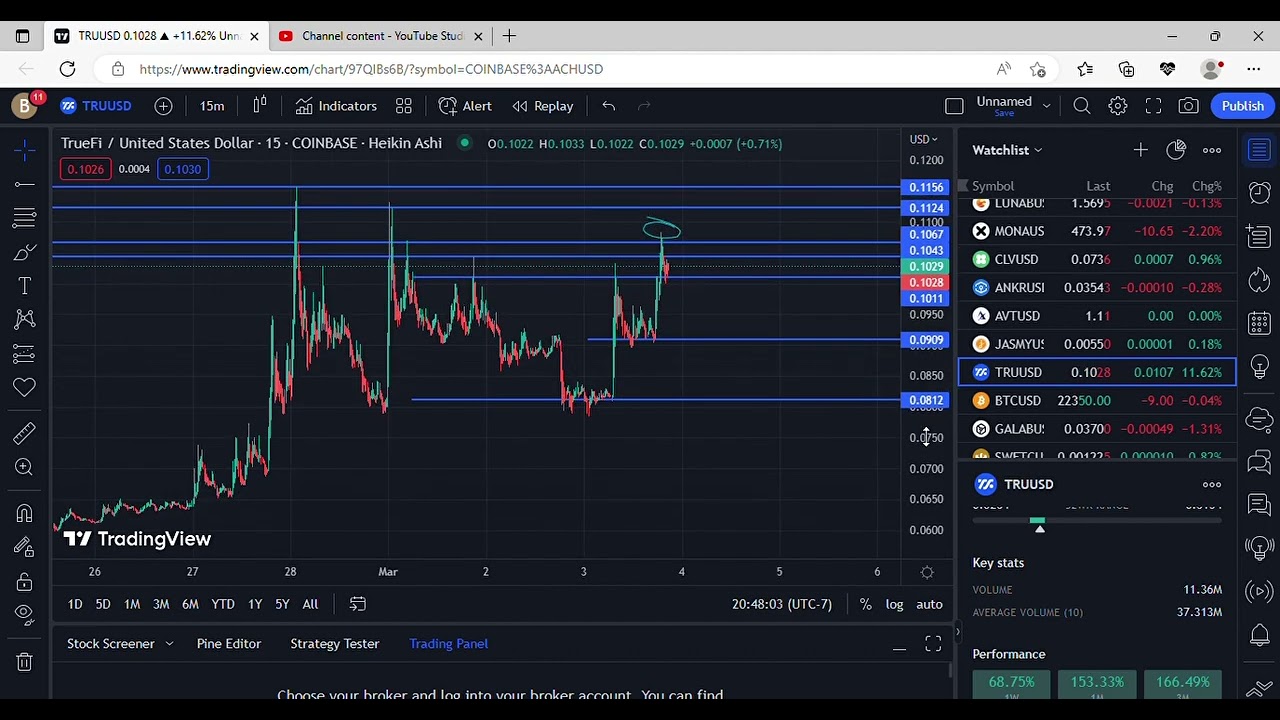
Task: Open chart settings gear icon
Action: pyautogui.click(x=1118, y=106)
